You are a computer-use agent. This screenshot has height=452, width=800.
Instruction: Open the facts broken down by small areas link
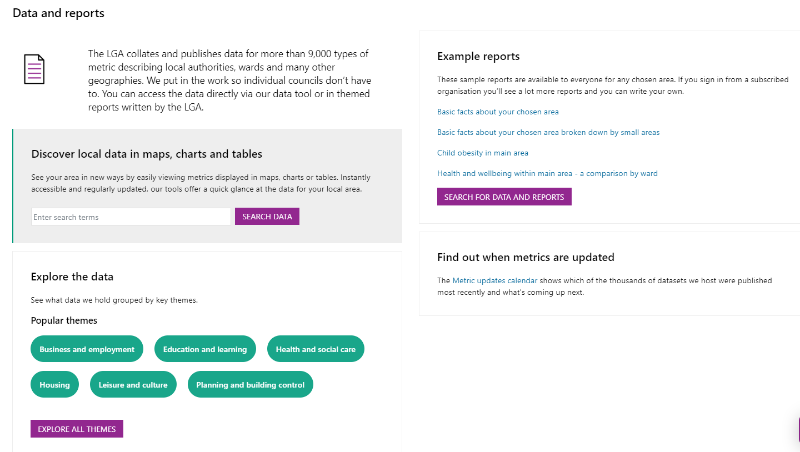point(548,132)
